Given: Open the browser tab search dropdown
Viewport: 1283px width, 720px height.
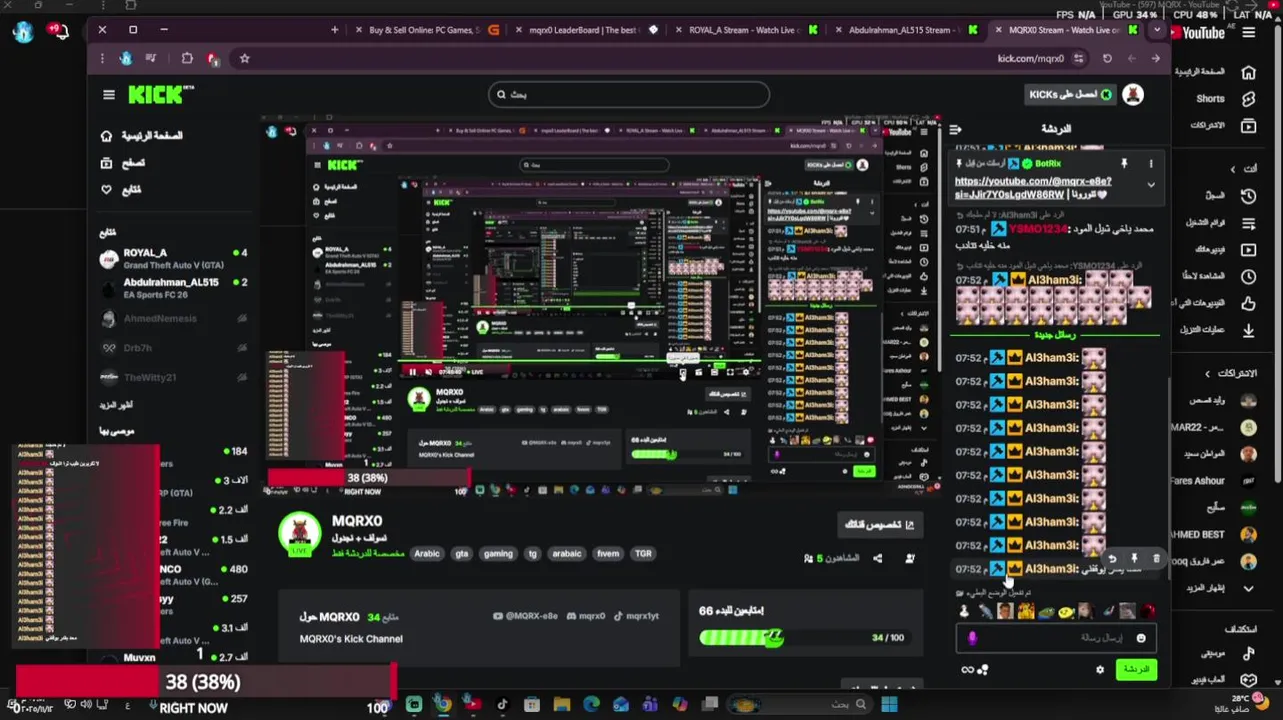Looking at the screenshot, I should click(x=1156, y=30).
